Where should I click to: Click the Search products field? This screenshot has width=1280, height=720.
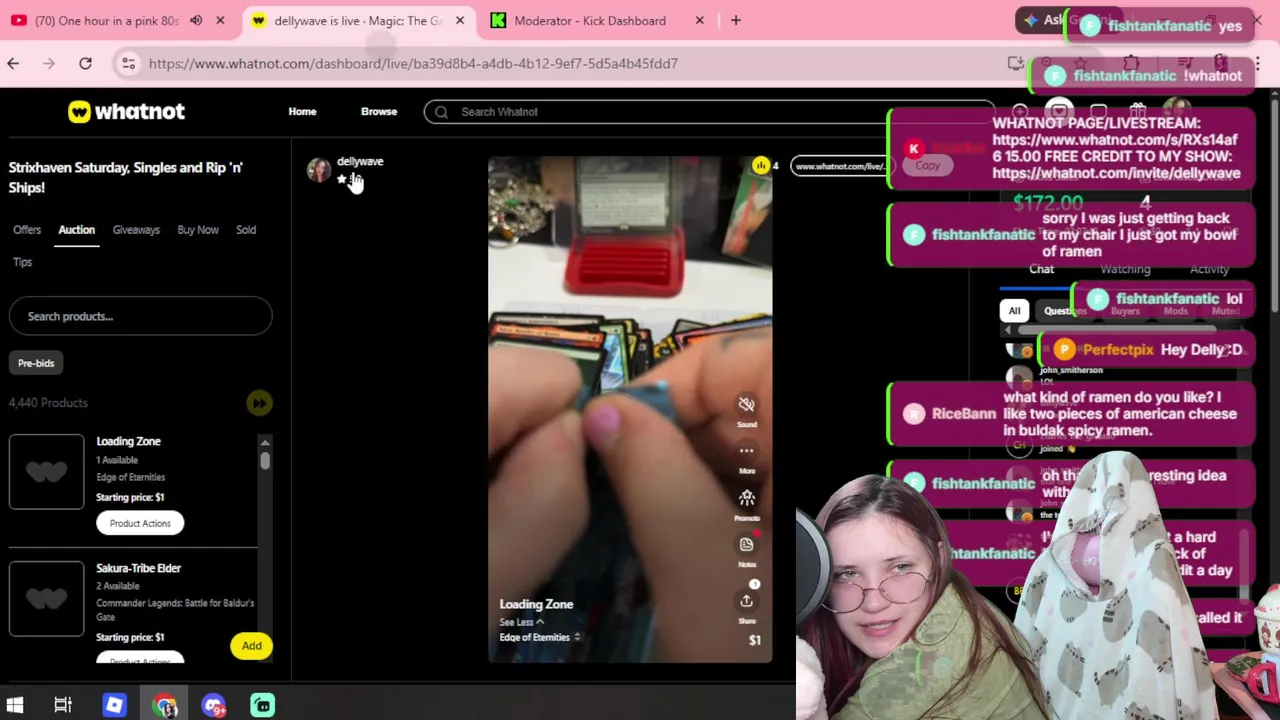pyautogui.click(x=140, y=316)
